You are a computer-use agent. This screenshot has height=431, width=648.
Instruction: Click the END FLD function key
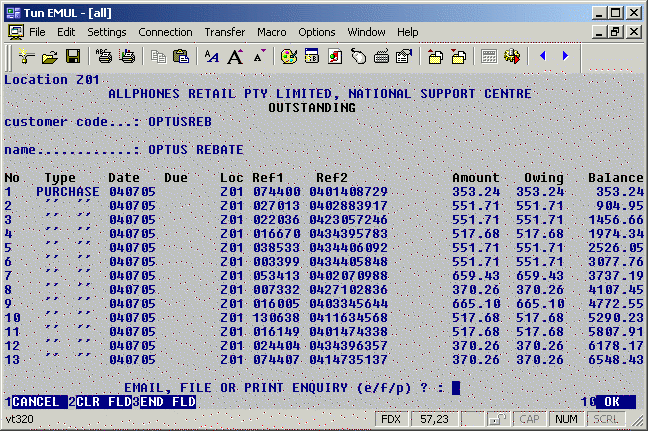168,402
